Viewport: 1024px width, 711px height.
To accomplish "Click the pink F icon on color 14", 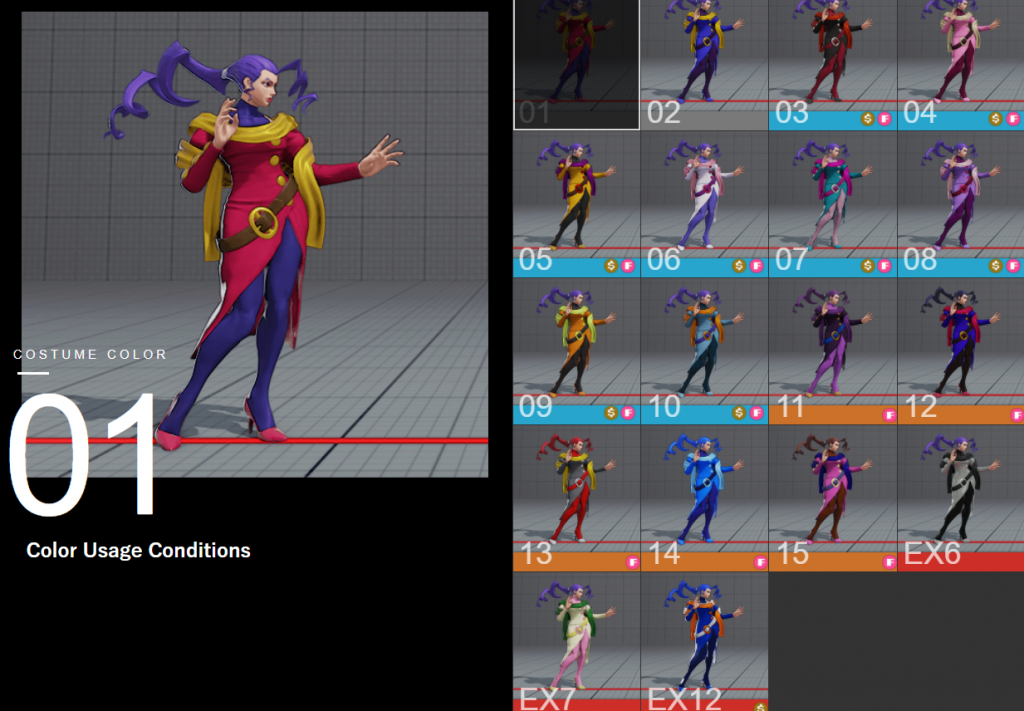I will 760,561.
